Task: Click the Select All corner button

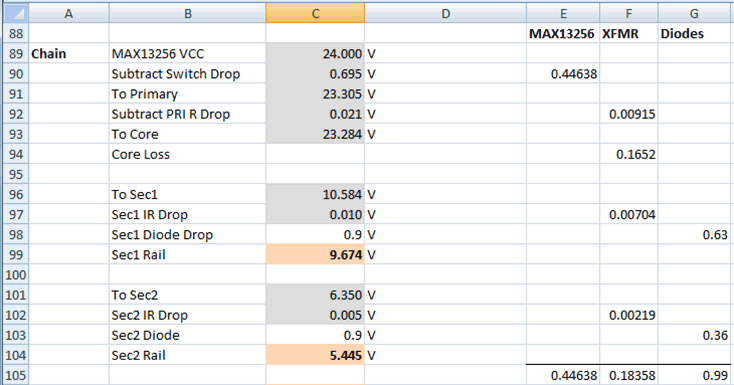Action: pos(15,13)
